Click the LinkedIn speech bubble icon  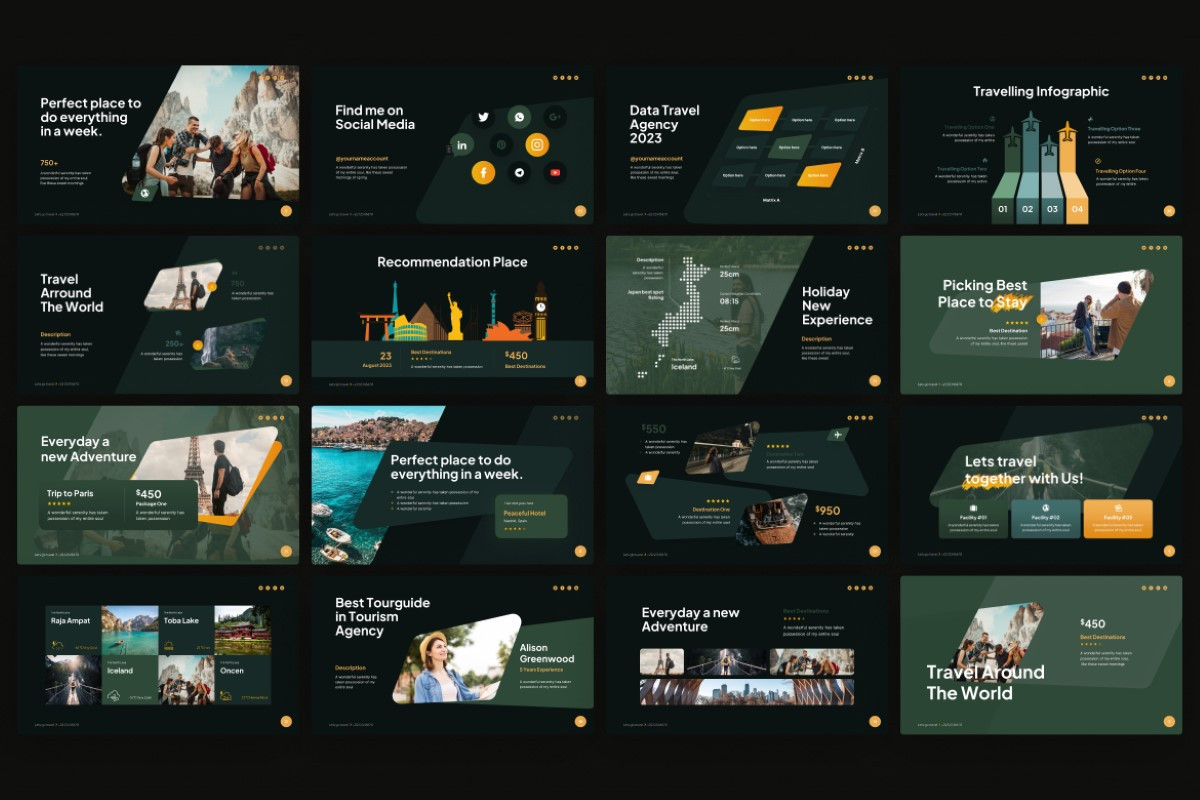coord(462,145)
